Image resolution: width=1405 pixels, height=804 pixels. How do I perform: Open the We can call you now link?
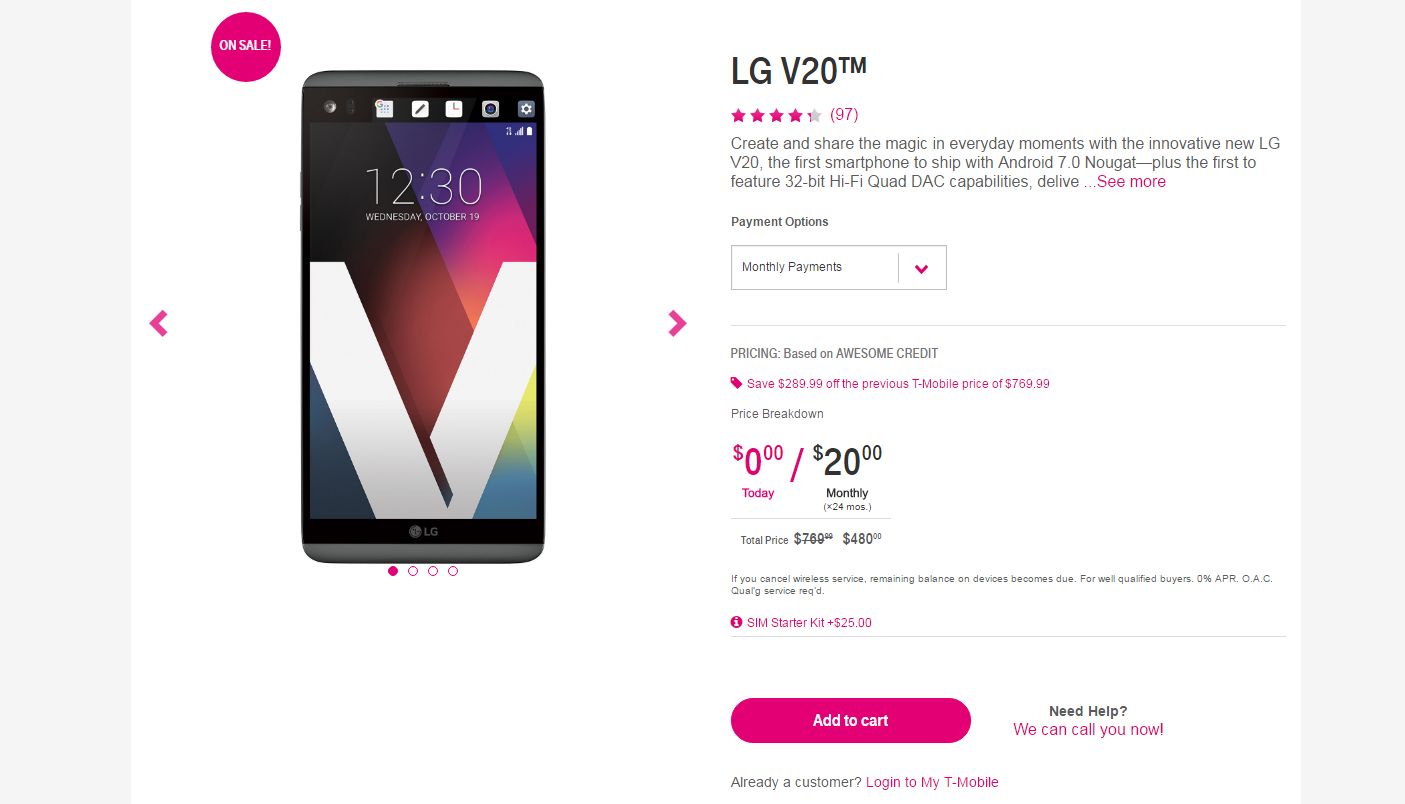(1088, 730)
